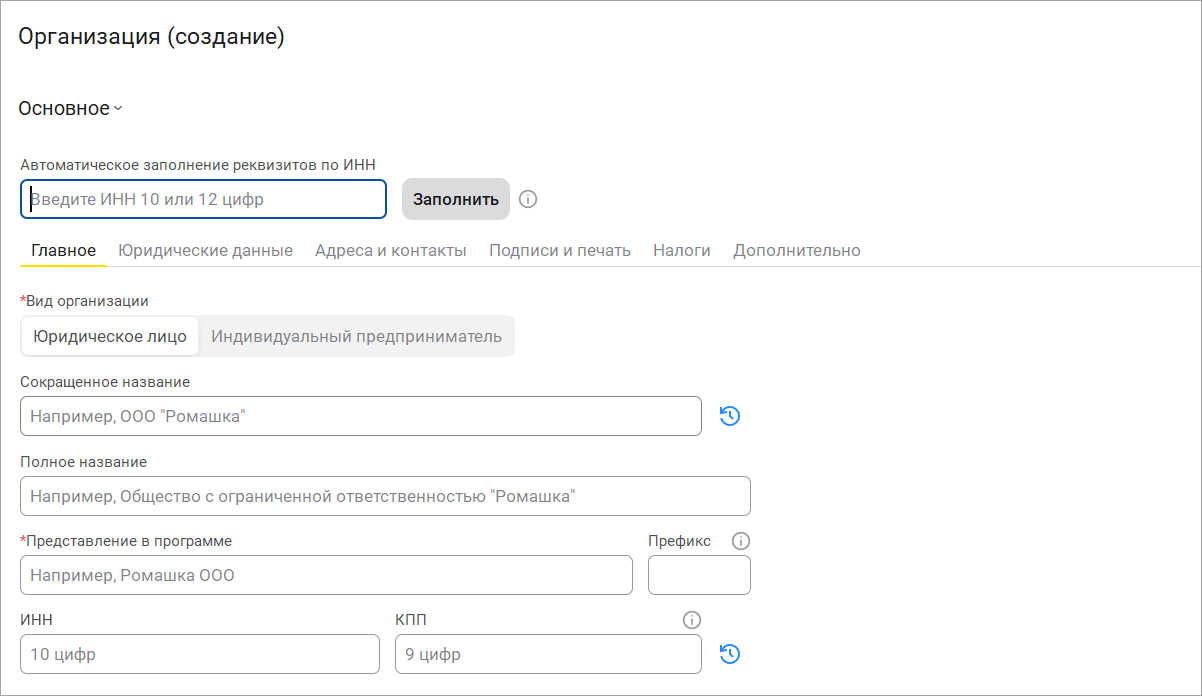
Task: Open the Главное tab
Action: point(63,250)
